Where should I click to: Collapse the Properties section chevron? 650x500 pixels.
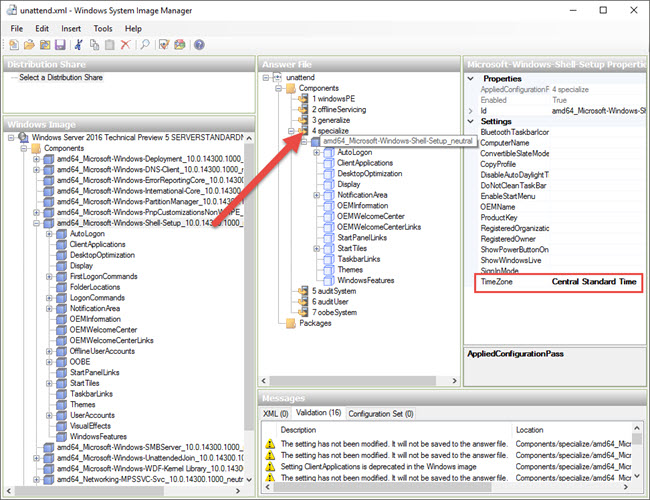[471, 78]
